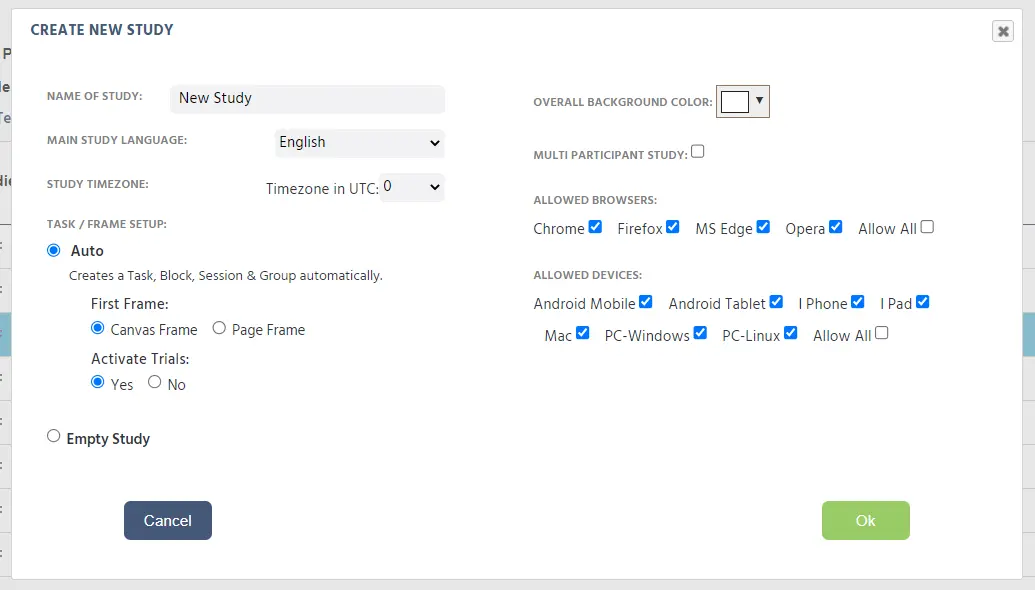Uncheck the Firefox browser checkbox
Screen dimensions: 1035x590
(x=673, y=227)
